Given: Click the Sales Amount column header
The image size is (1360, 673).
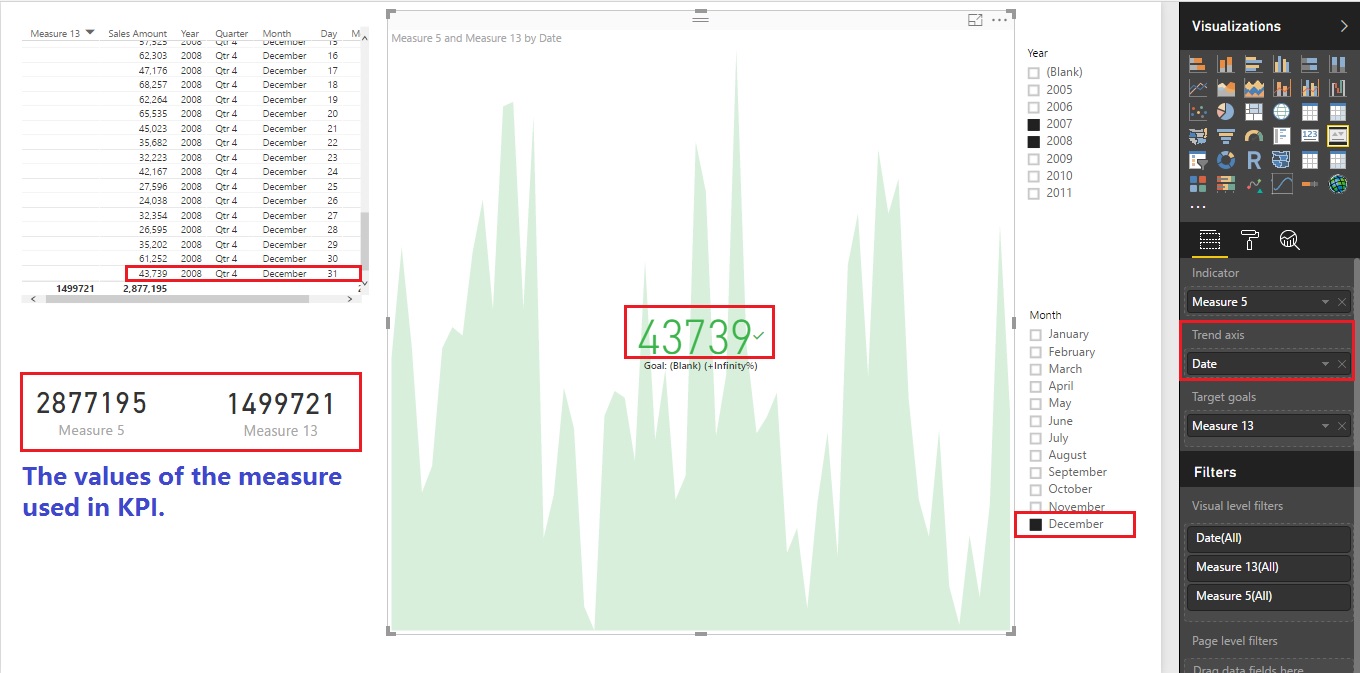Looking at the screenshot, I should tap(137, 33).
